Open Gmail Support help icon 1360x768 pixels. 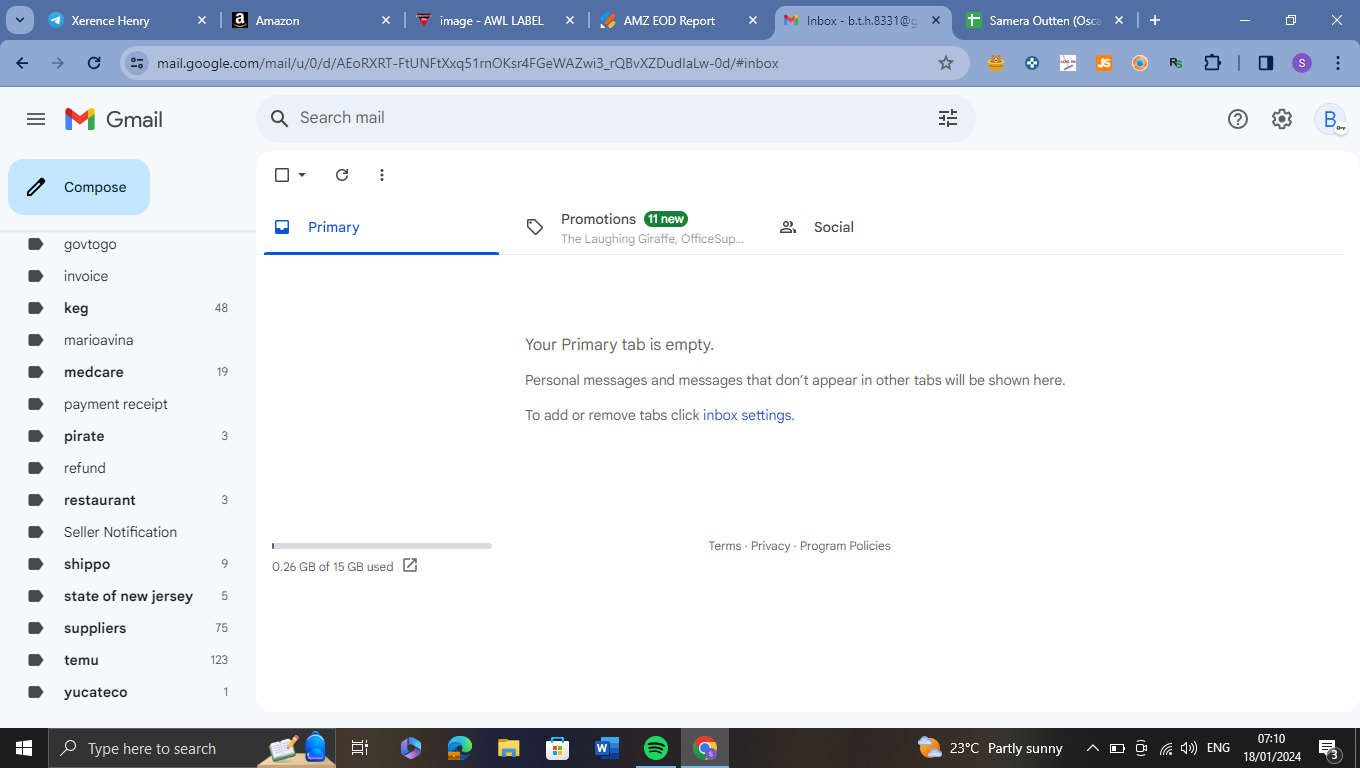1238,119
